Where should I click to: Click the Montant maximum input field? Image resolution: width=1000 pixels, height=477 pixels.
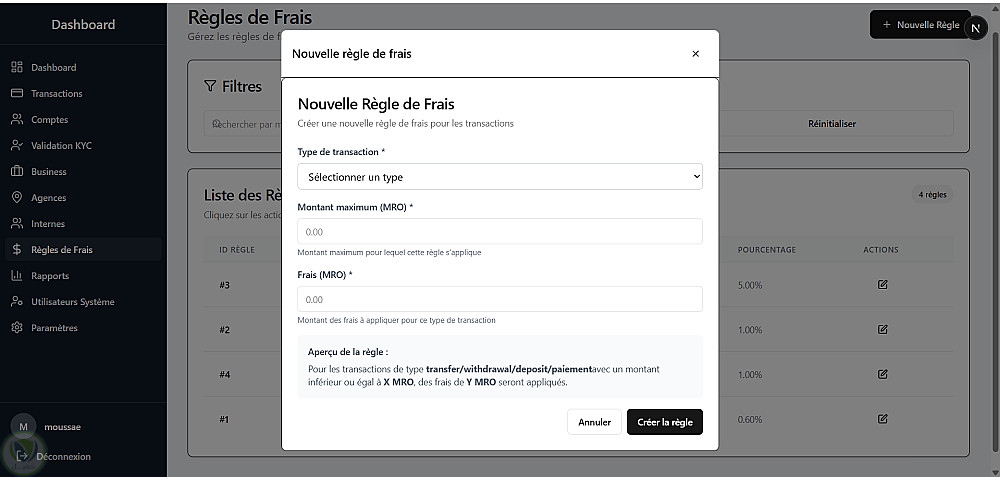pos(500,232)
